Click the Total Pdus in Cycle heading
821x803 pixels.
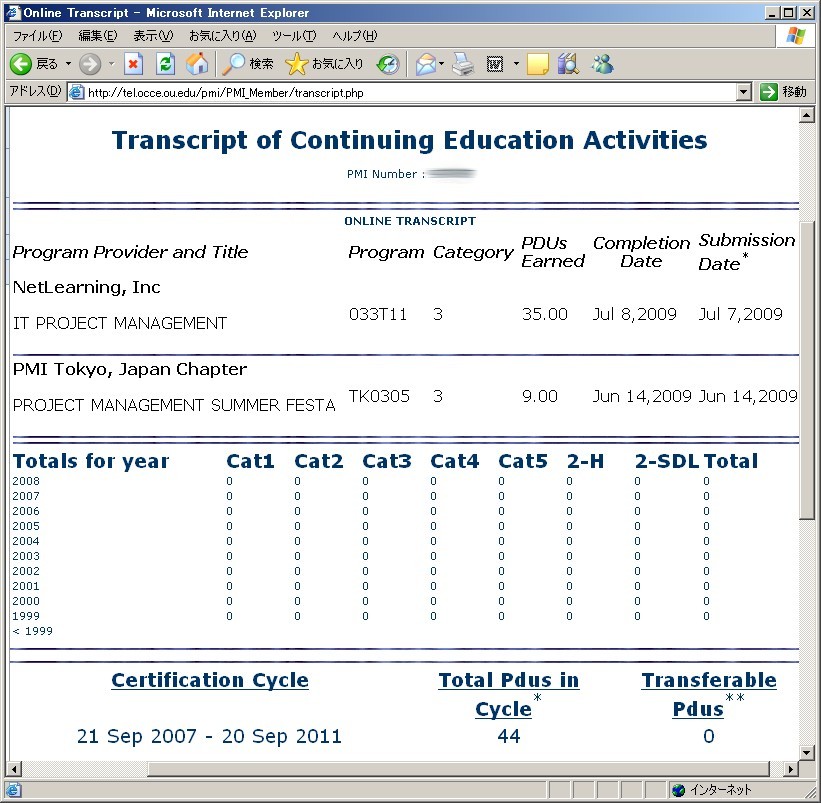coord(508,694)
